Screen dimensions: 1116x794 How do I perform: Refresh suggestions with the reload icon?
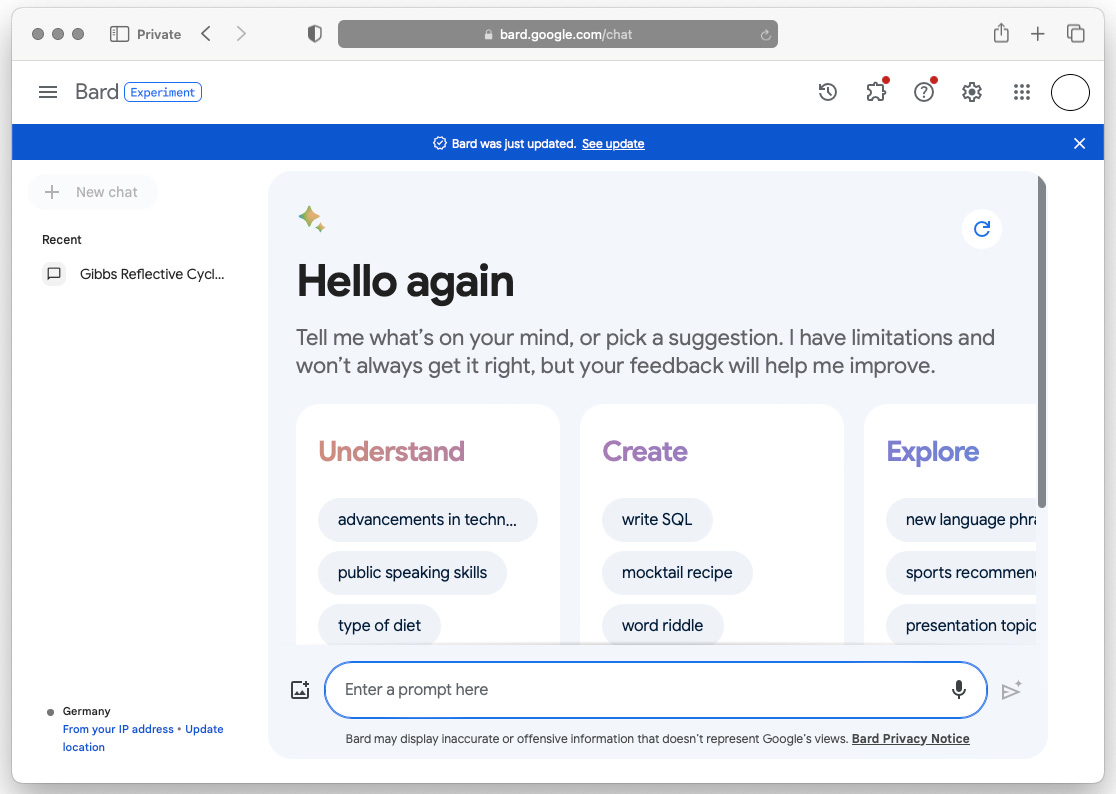[x=982, y=229]
